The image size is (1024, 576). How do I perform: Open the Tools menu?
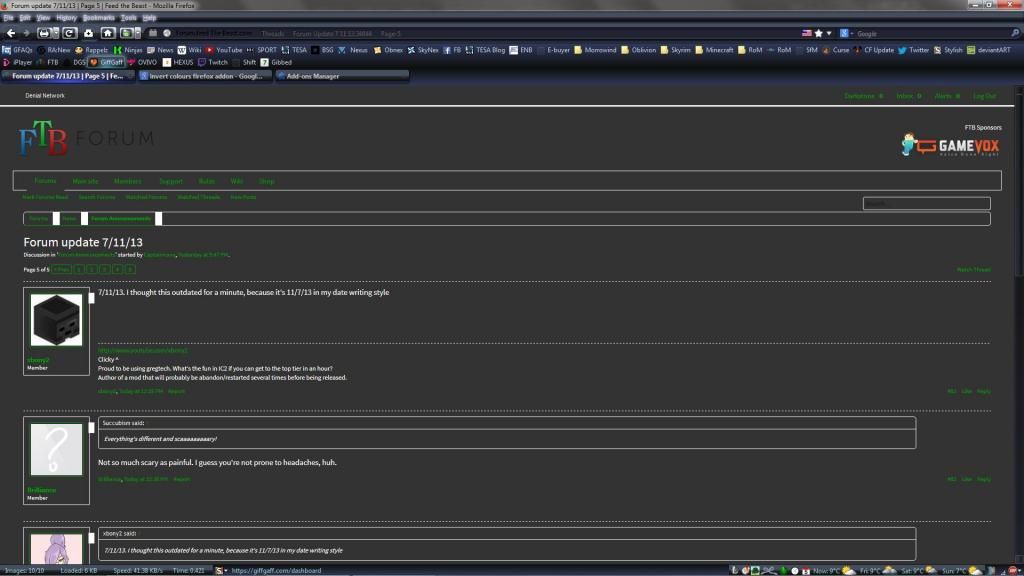(129, 18)
